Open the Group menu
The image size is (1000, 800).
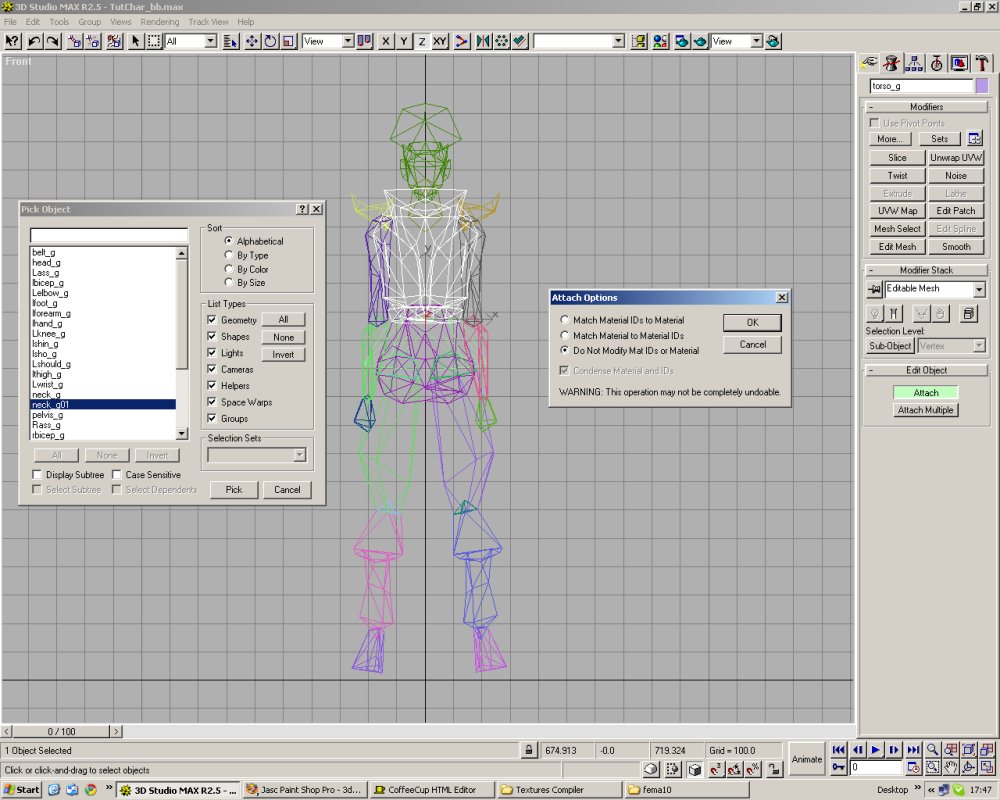(x=89, y=22)
